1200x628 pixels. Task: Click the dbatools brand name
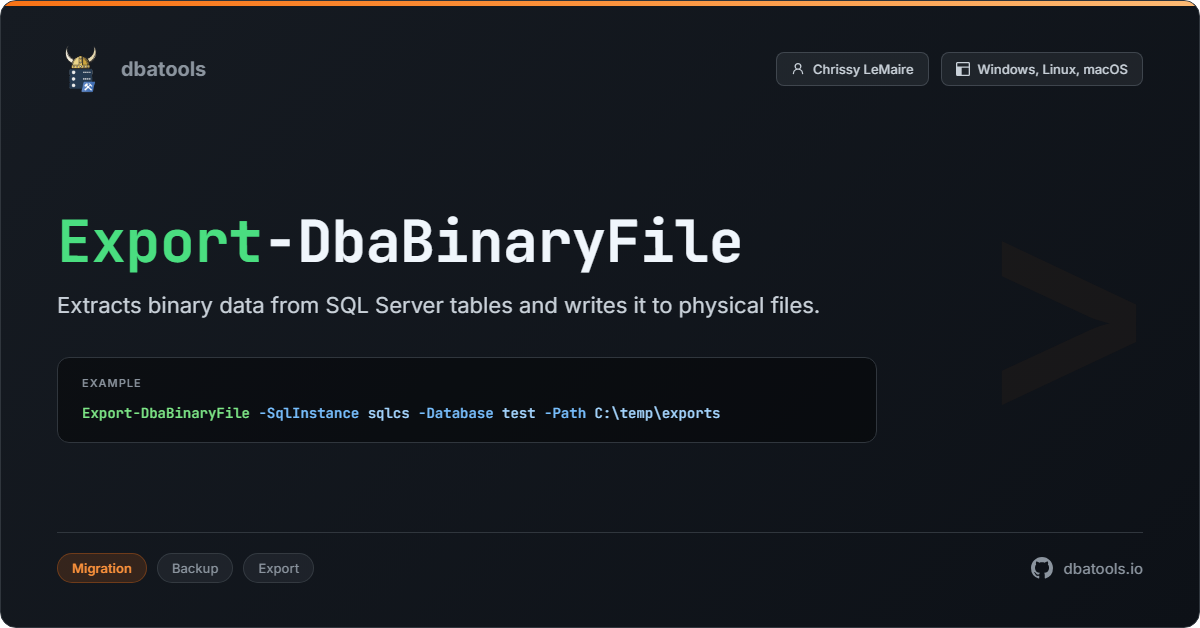163,69
